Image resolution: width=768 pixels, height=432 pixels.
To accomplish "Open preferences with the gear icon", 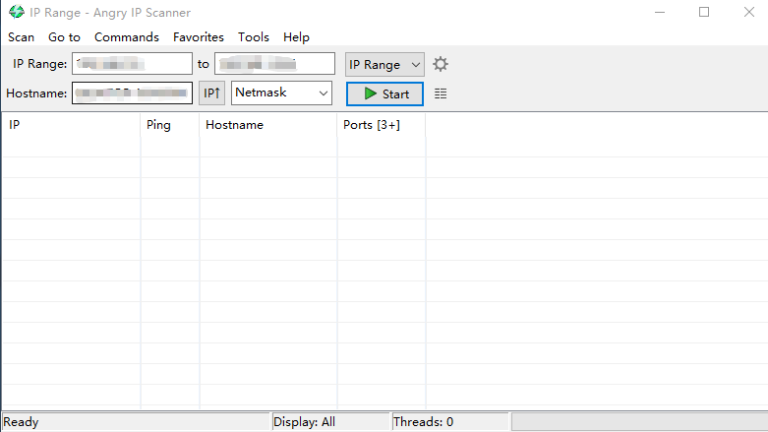I will [x=440, y=64].
